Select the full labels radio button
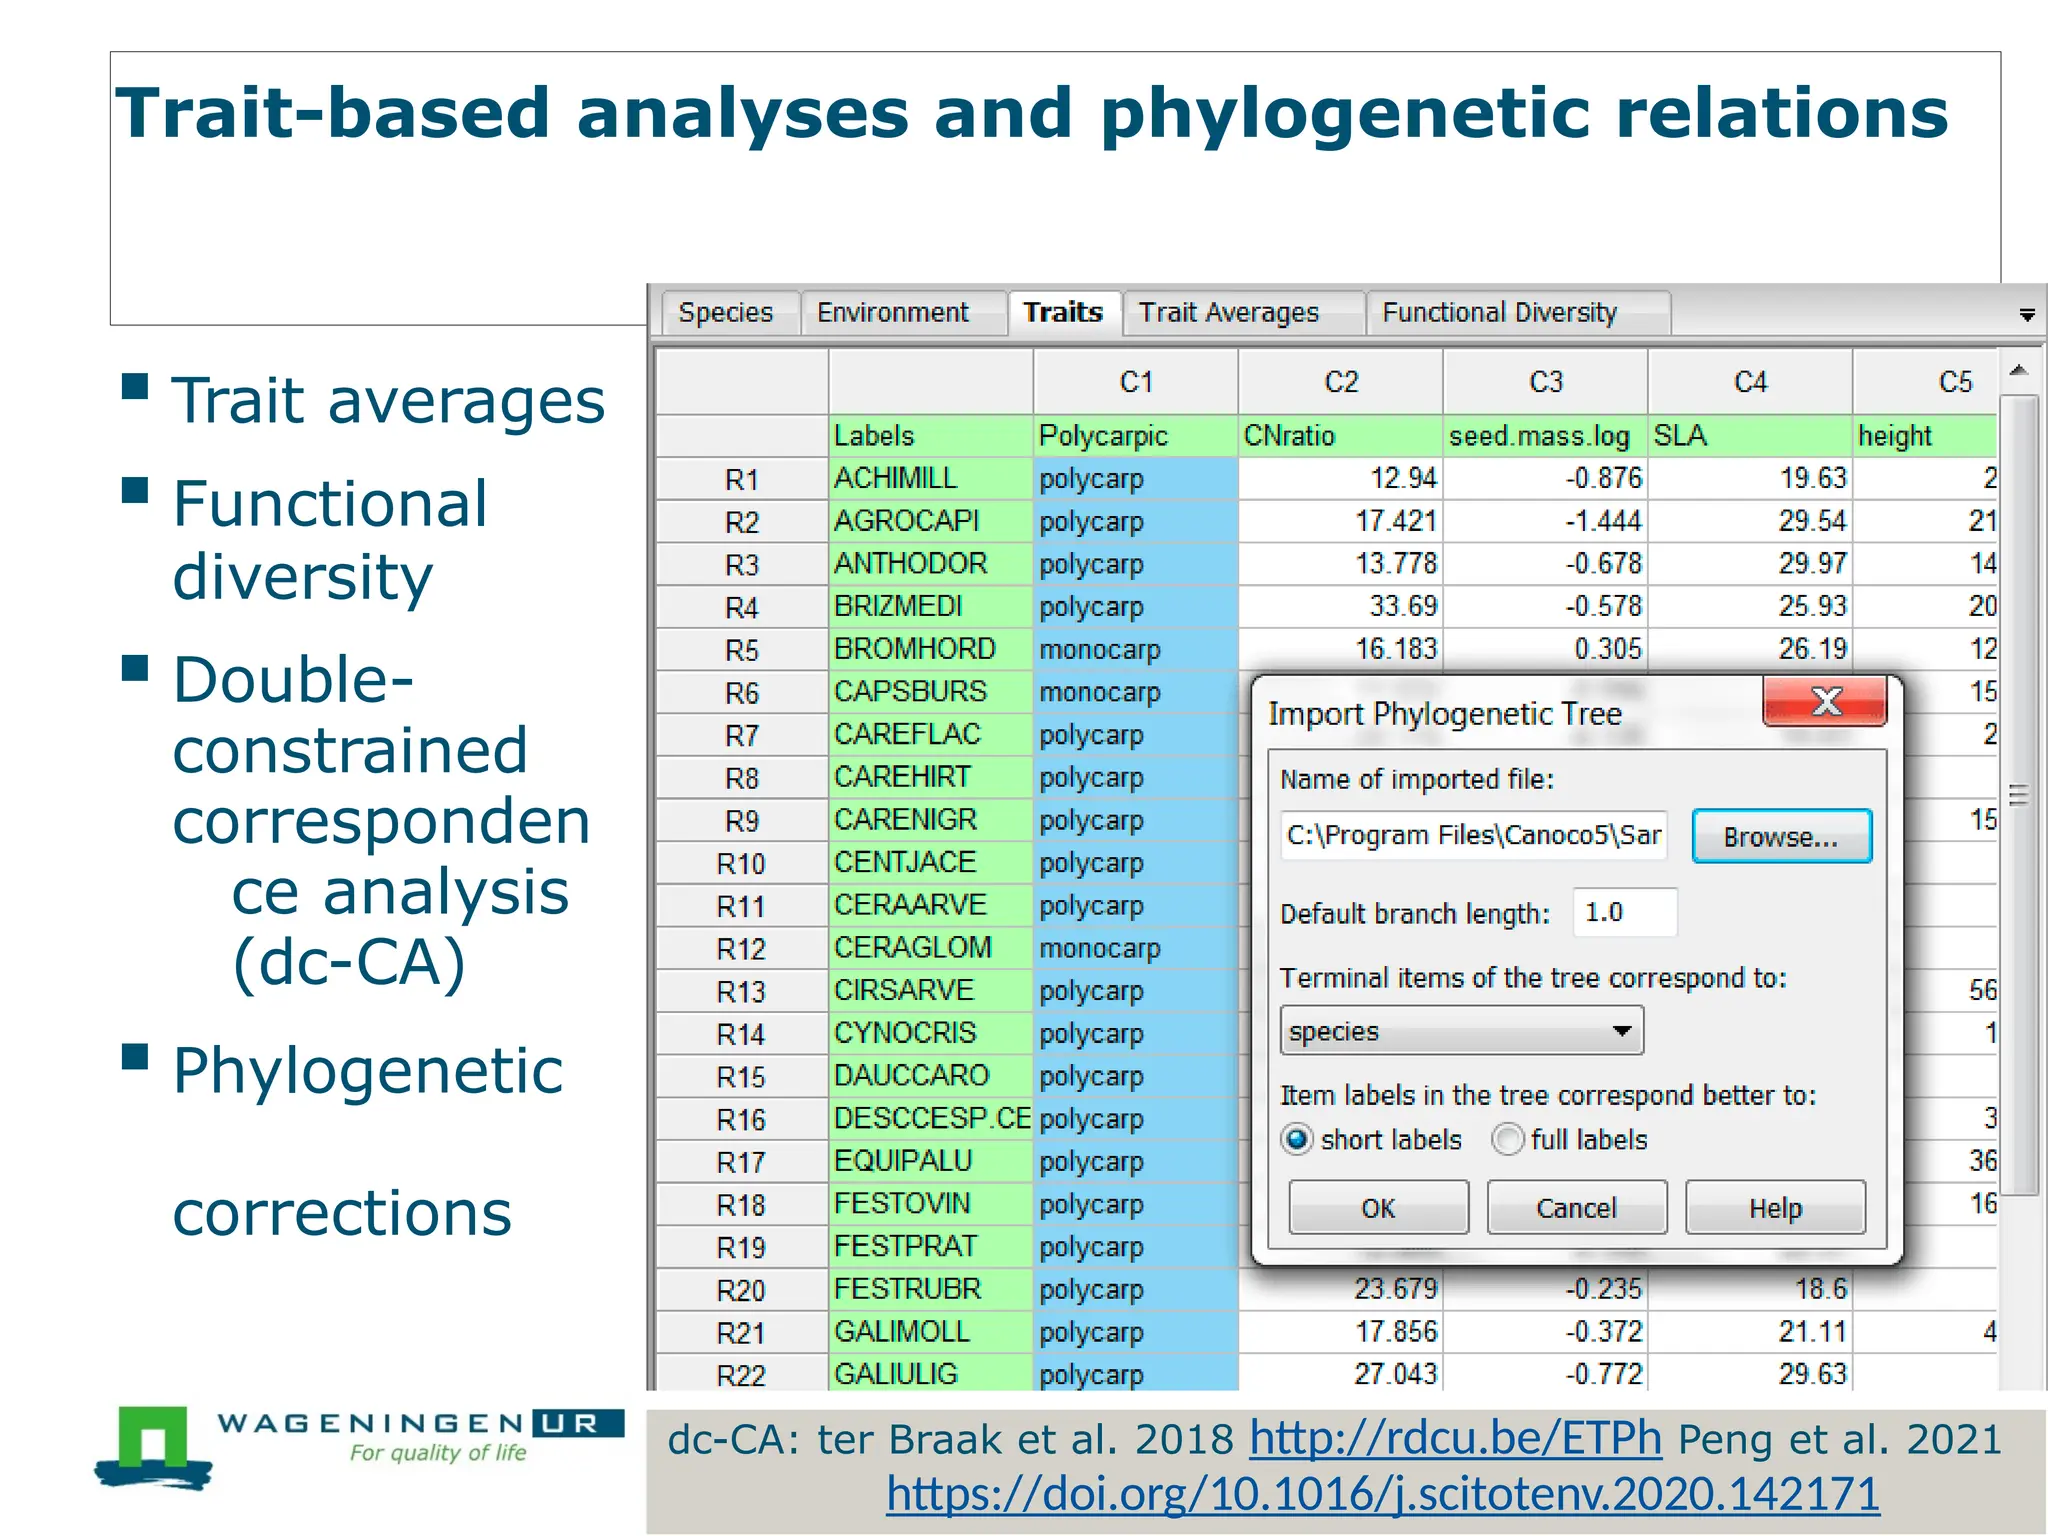 (x=1507, y=1139)
